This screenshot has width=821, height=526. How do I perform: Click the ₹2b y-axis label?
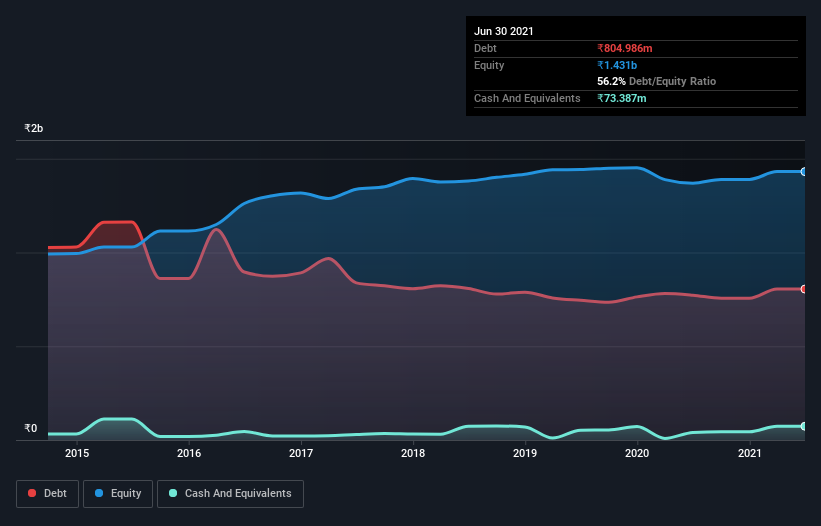34,128
